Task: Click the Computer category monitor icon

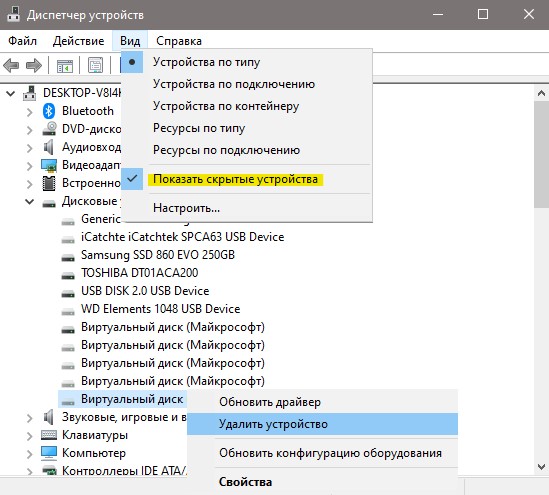Action: 49,452
